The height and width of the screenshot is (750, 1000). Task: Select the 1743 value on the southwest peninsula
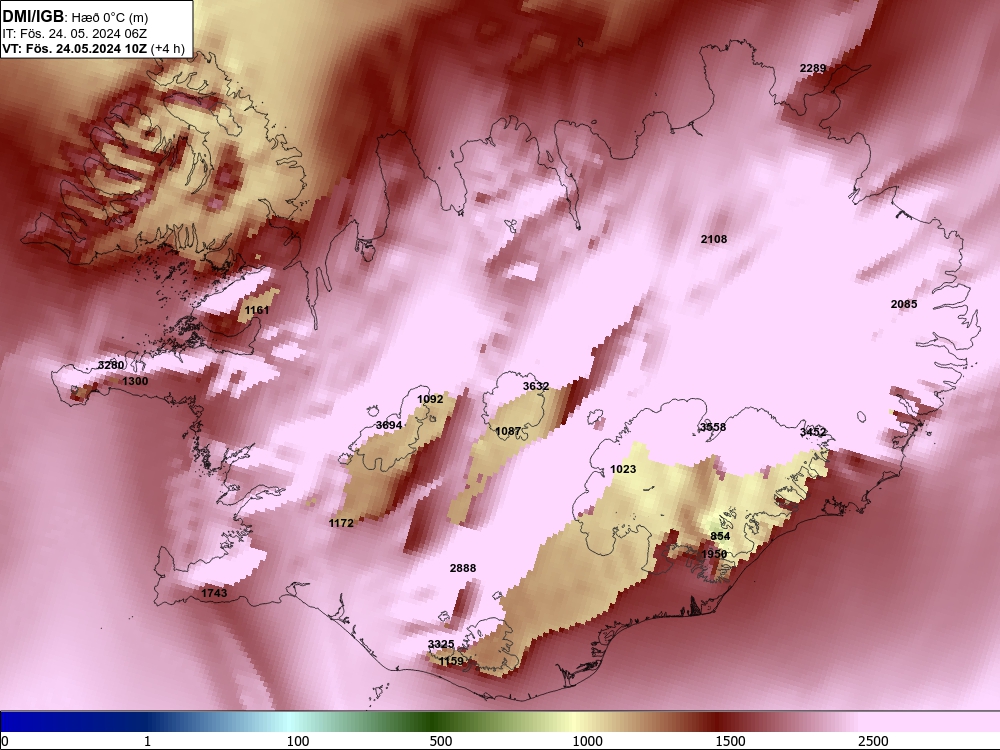pyautogui.click(x=214, y=593)
